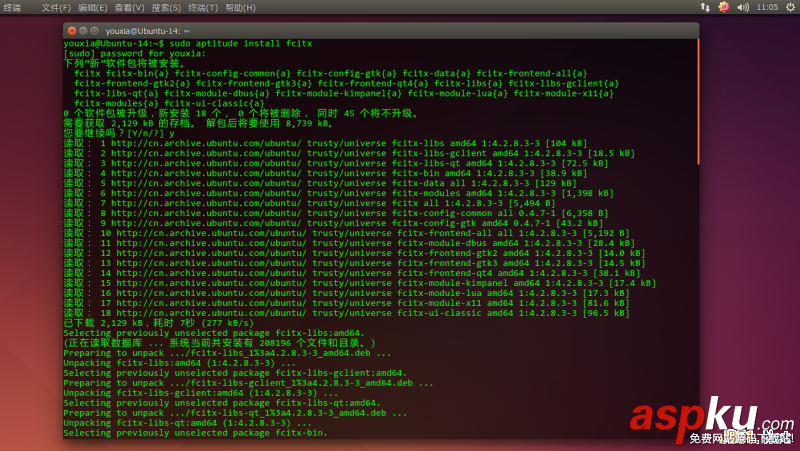Screen dimensions: 800x451
Task: Click the terminal vertical scrollbar
Action: pyautogui.click(x=697, y=102)
